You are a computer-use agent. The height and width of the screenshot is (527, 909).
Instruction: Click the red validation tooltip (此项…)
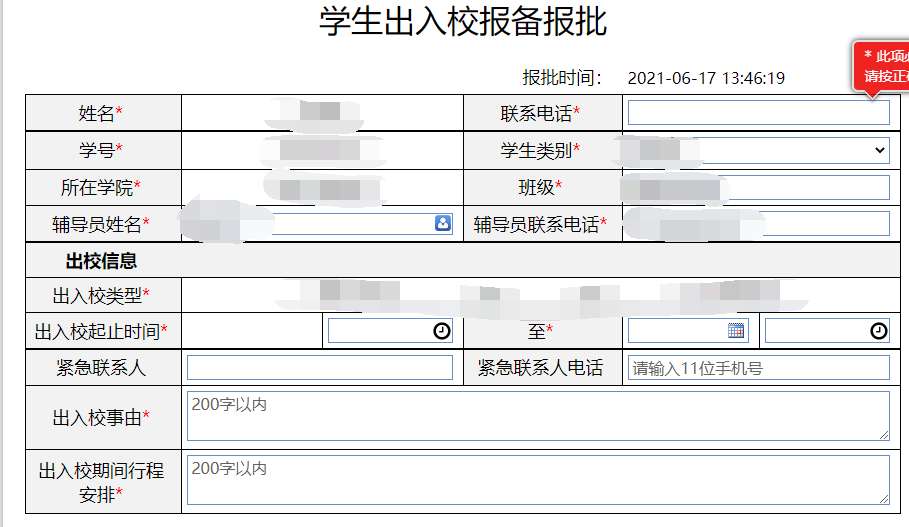click(x=881, y=66)
